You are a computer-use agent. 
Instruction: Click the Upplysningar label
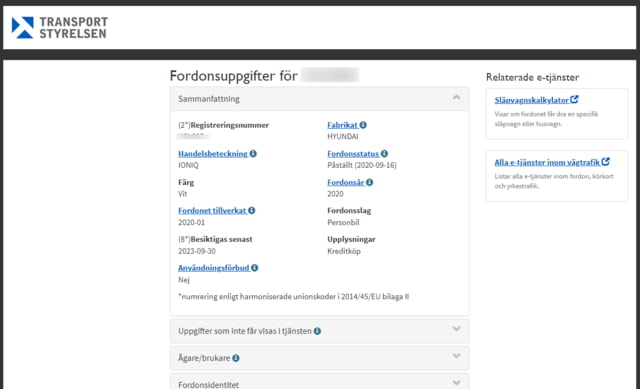point(351,239)
